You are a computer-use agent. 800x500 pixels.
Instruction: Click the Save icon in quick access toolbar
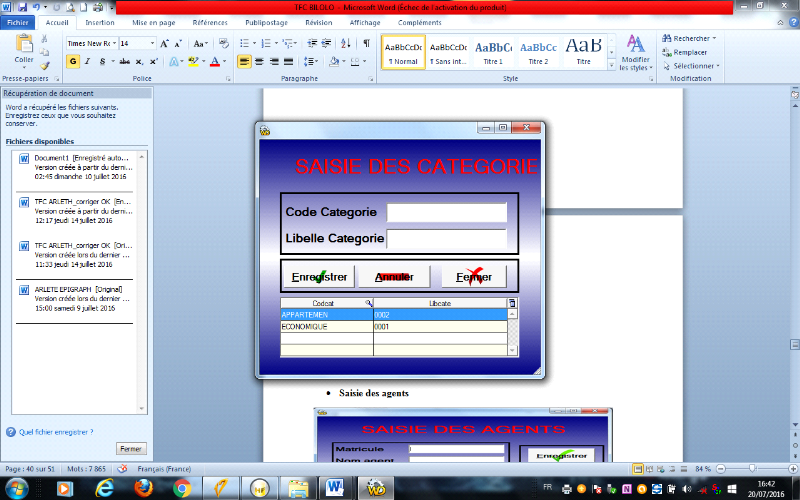click(22, 7)
